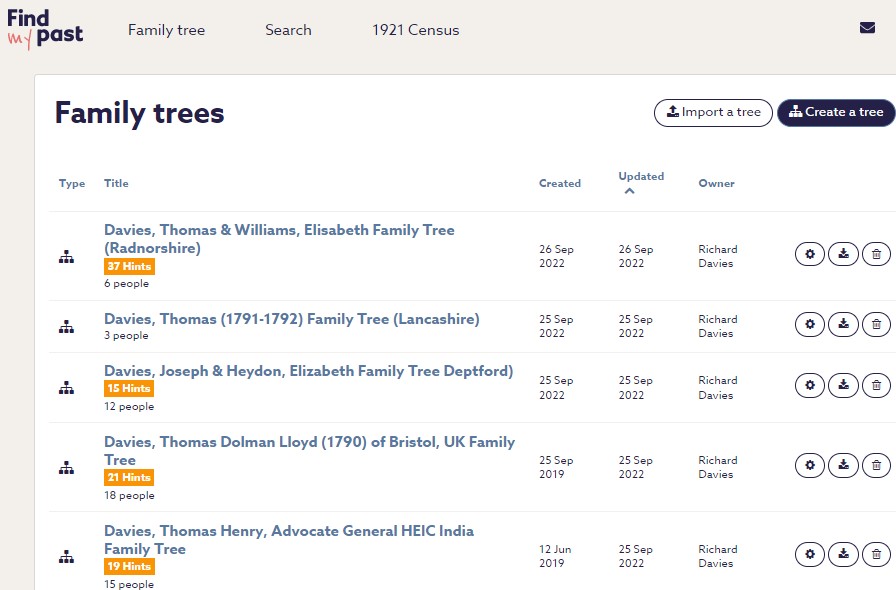Click the Findmypast logo
896x590 pixels.
(x=45, y=28)
